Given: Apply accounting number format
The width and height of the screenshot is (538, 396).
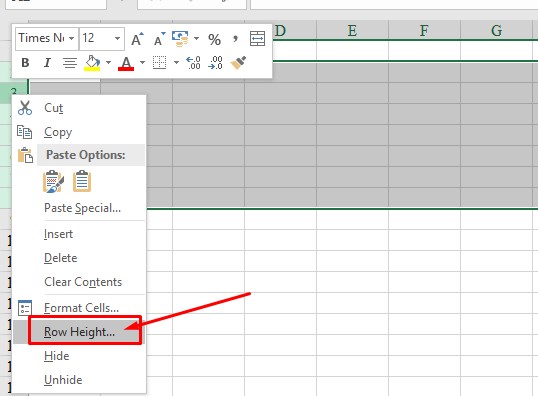Looking at the screenshot, I should coord(180,39).
